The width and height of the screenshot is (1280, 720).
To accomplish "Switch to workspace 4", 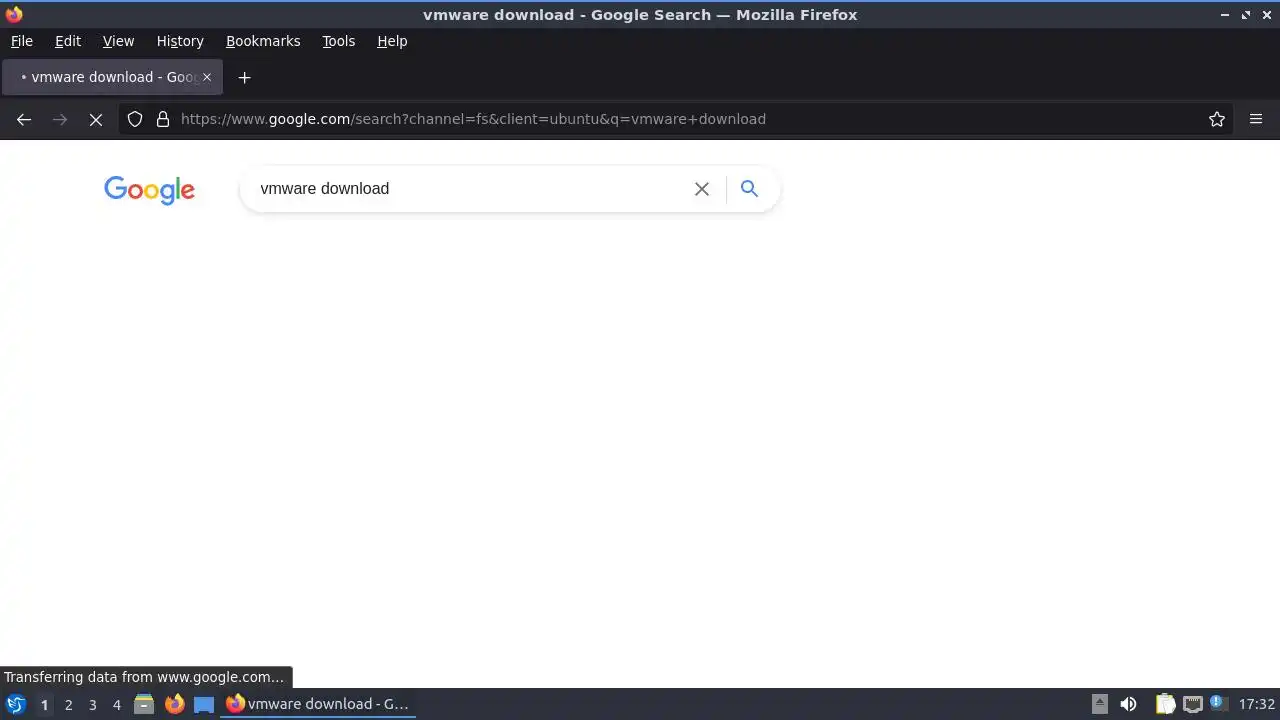I will 116,705.
